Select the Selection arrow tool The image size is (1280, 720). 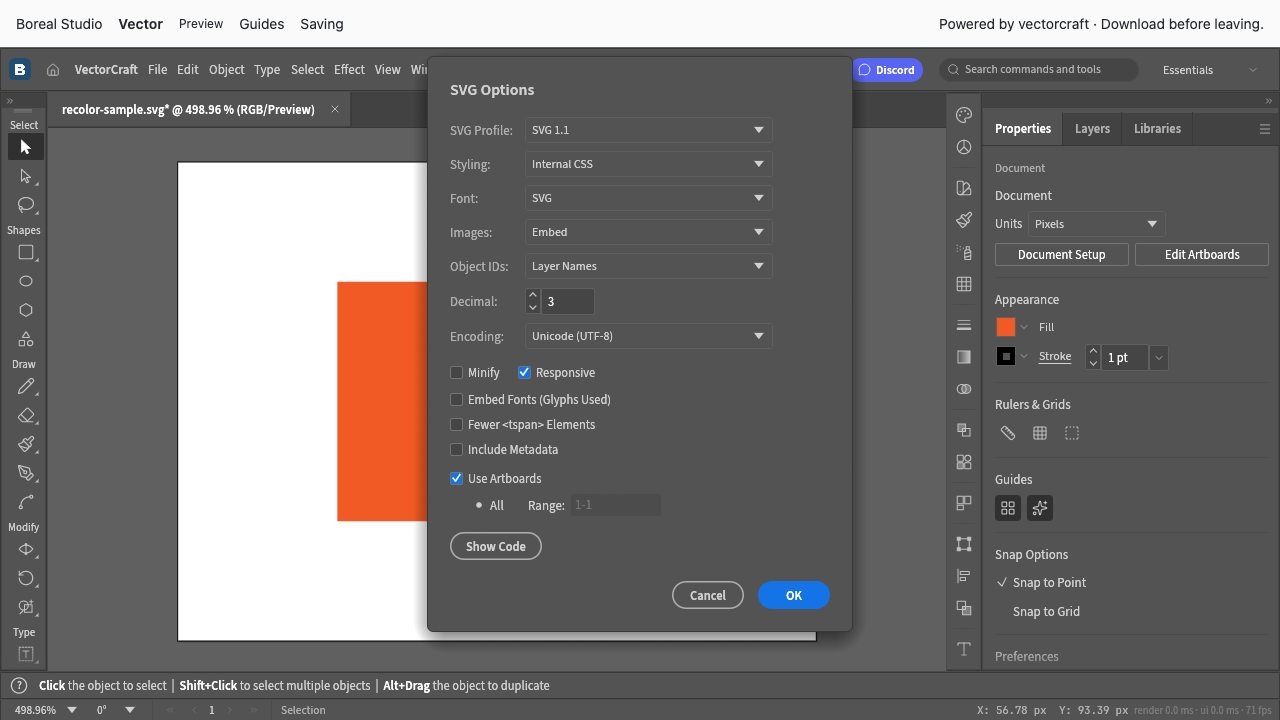26,147
